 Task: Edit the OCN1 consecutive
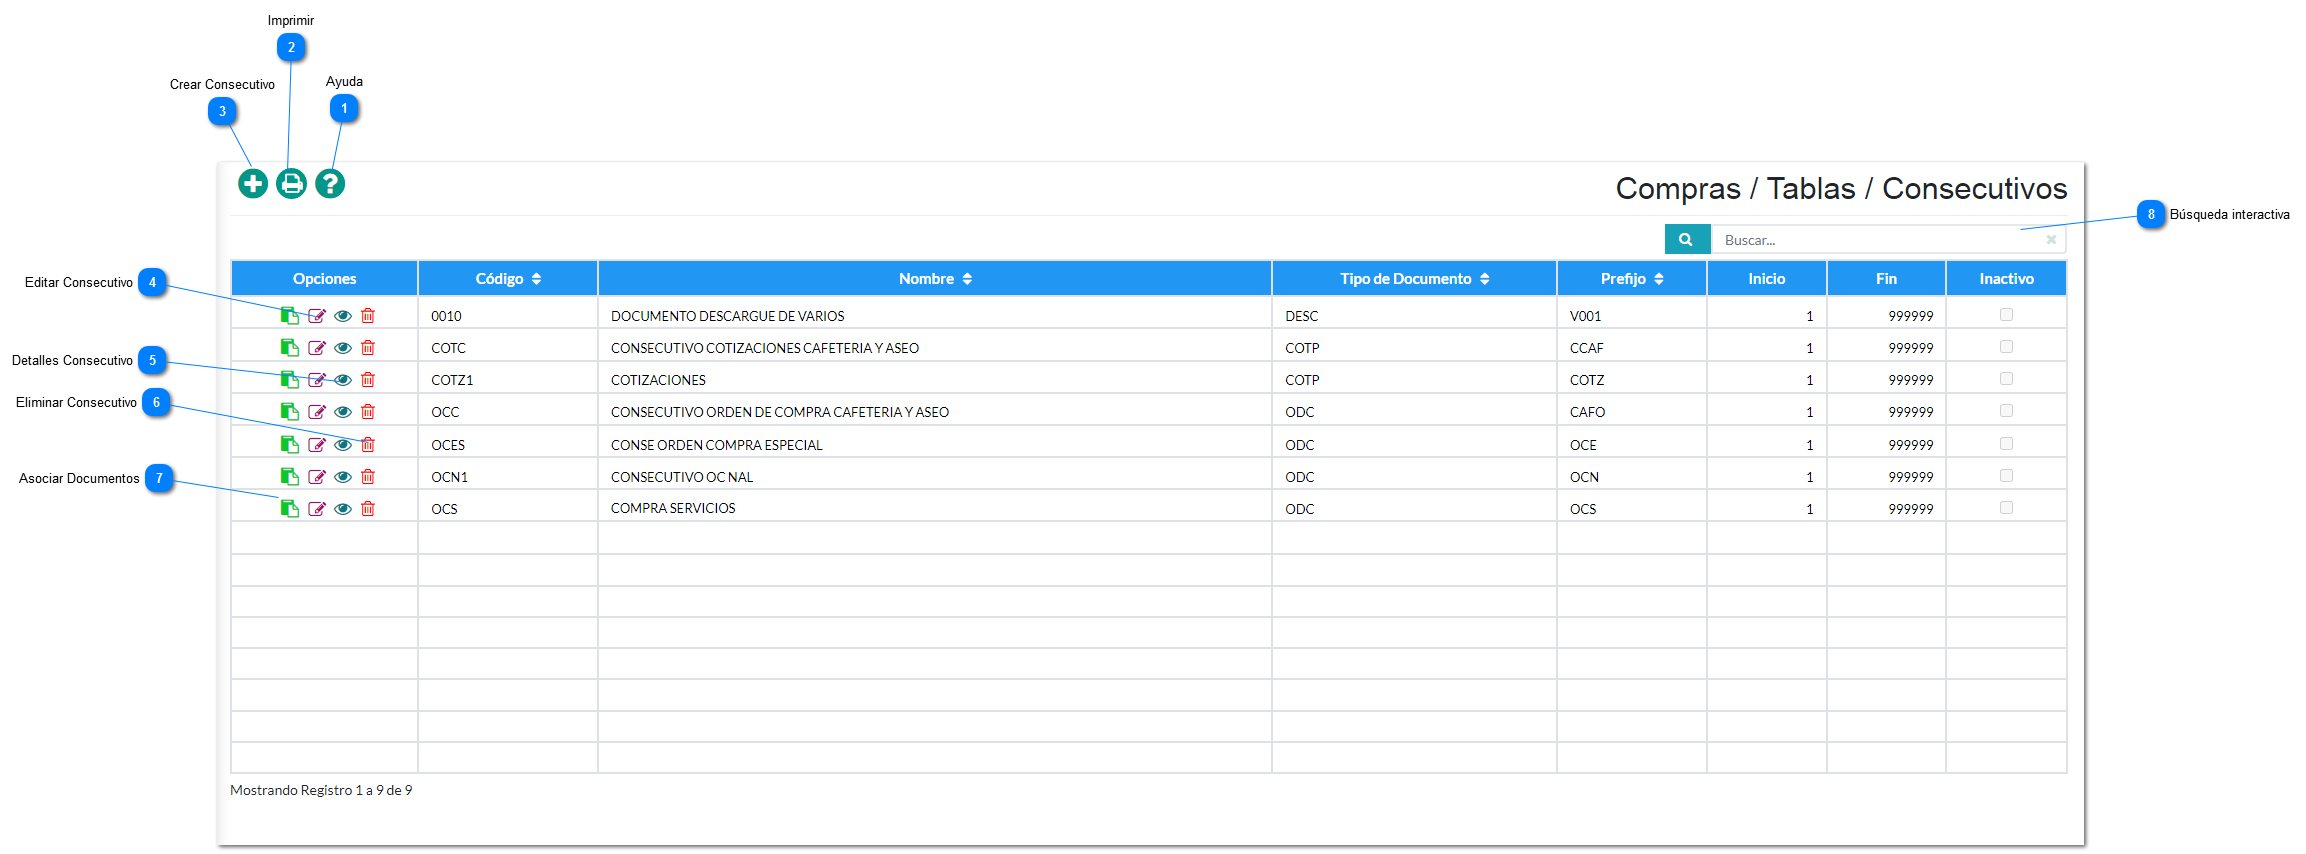tap(317, 477)
